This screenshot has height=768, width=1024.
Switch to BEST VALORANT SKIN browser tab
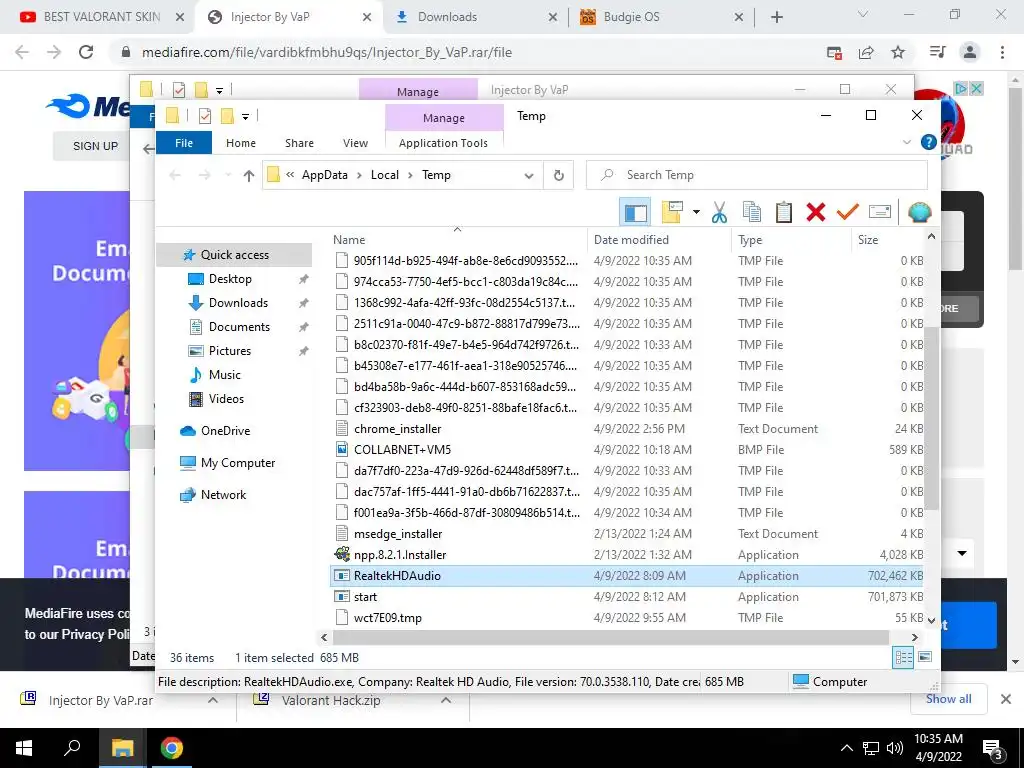(x=102, y=17)
